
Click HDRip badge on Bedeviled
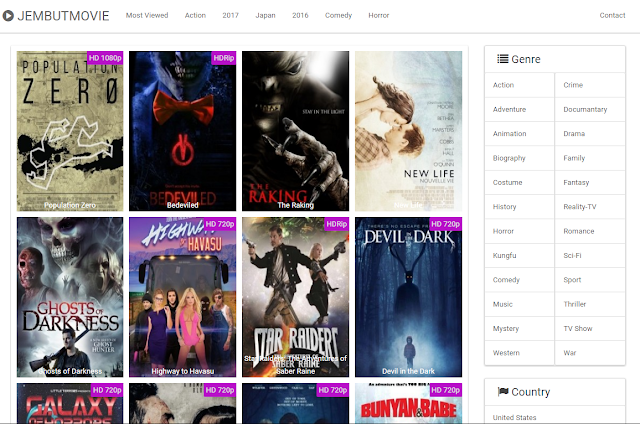click(224, 58)
